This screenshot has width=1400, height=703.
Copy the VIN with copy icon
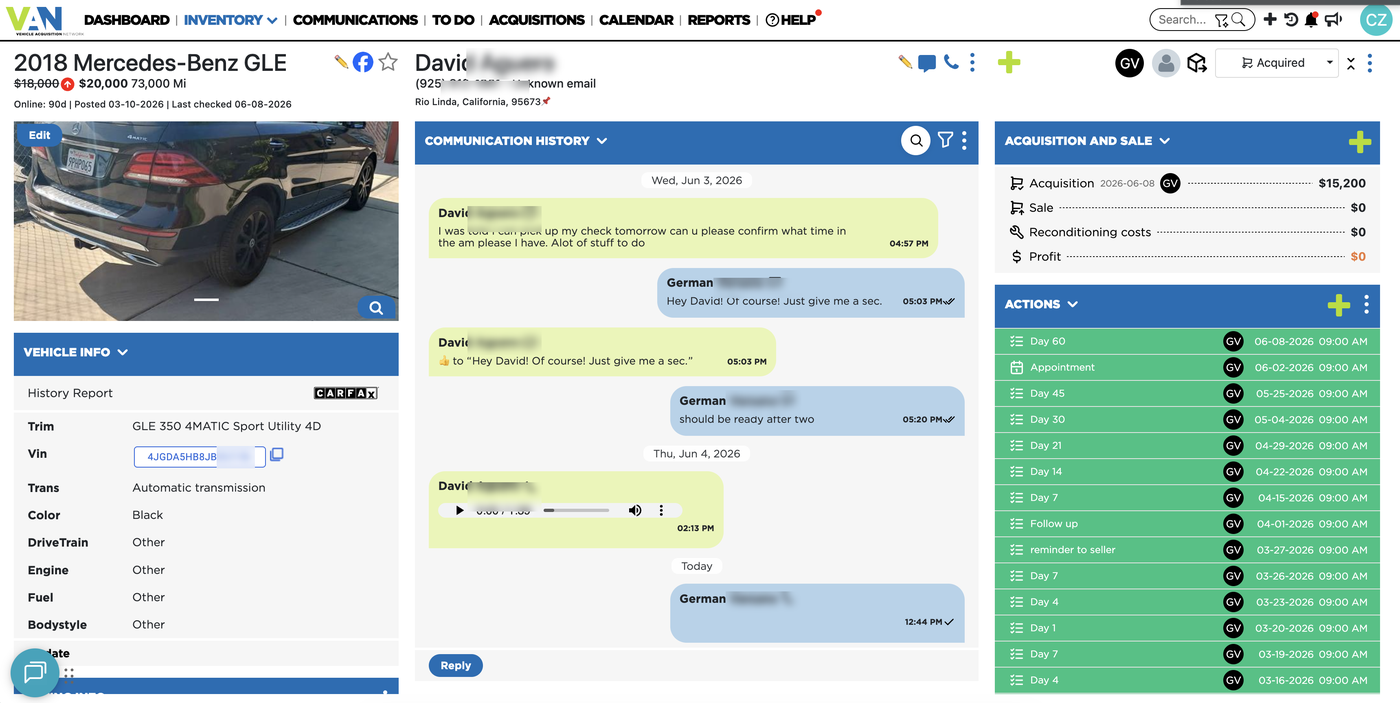pyautogui.click(x=277, y=455)
